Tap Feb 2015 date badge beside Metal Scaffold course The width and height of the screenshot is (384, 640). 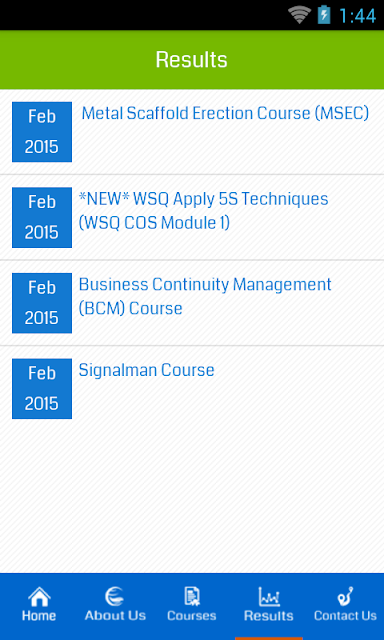point(42,132)
